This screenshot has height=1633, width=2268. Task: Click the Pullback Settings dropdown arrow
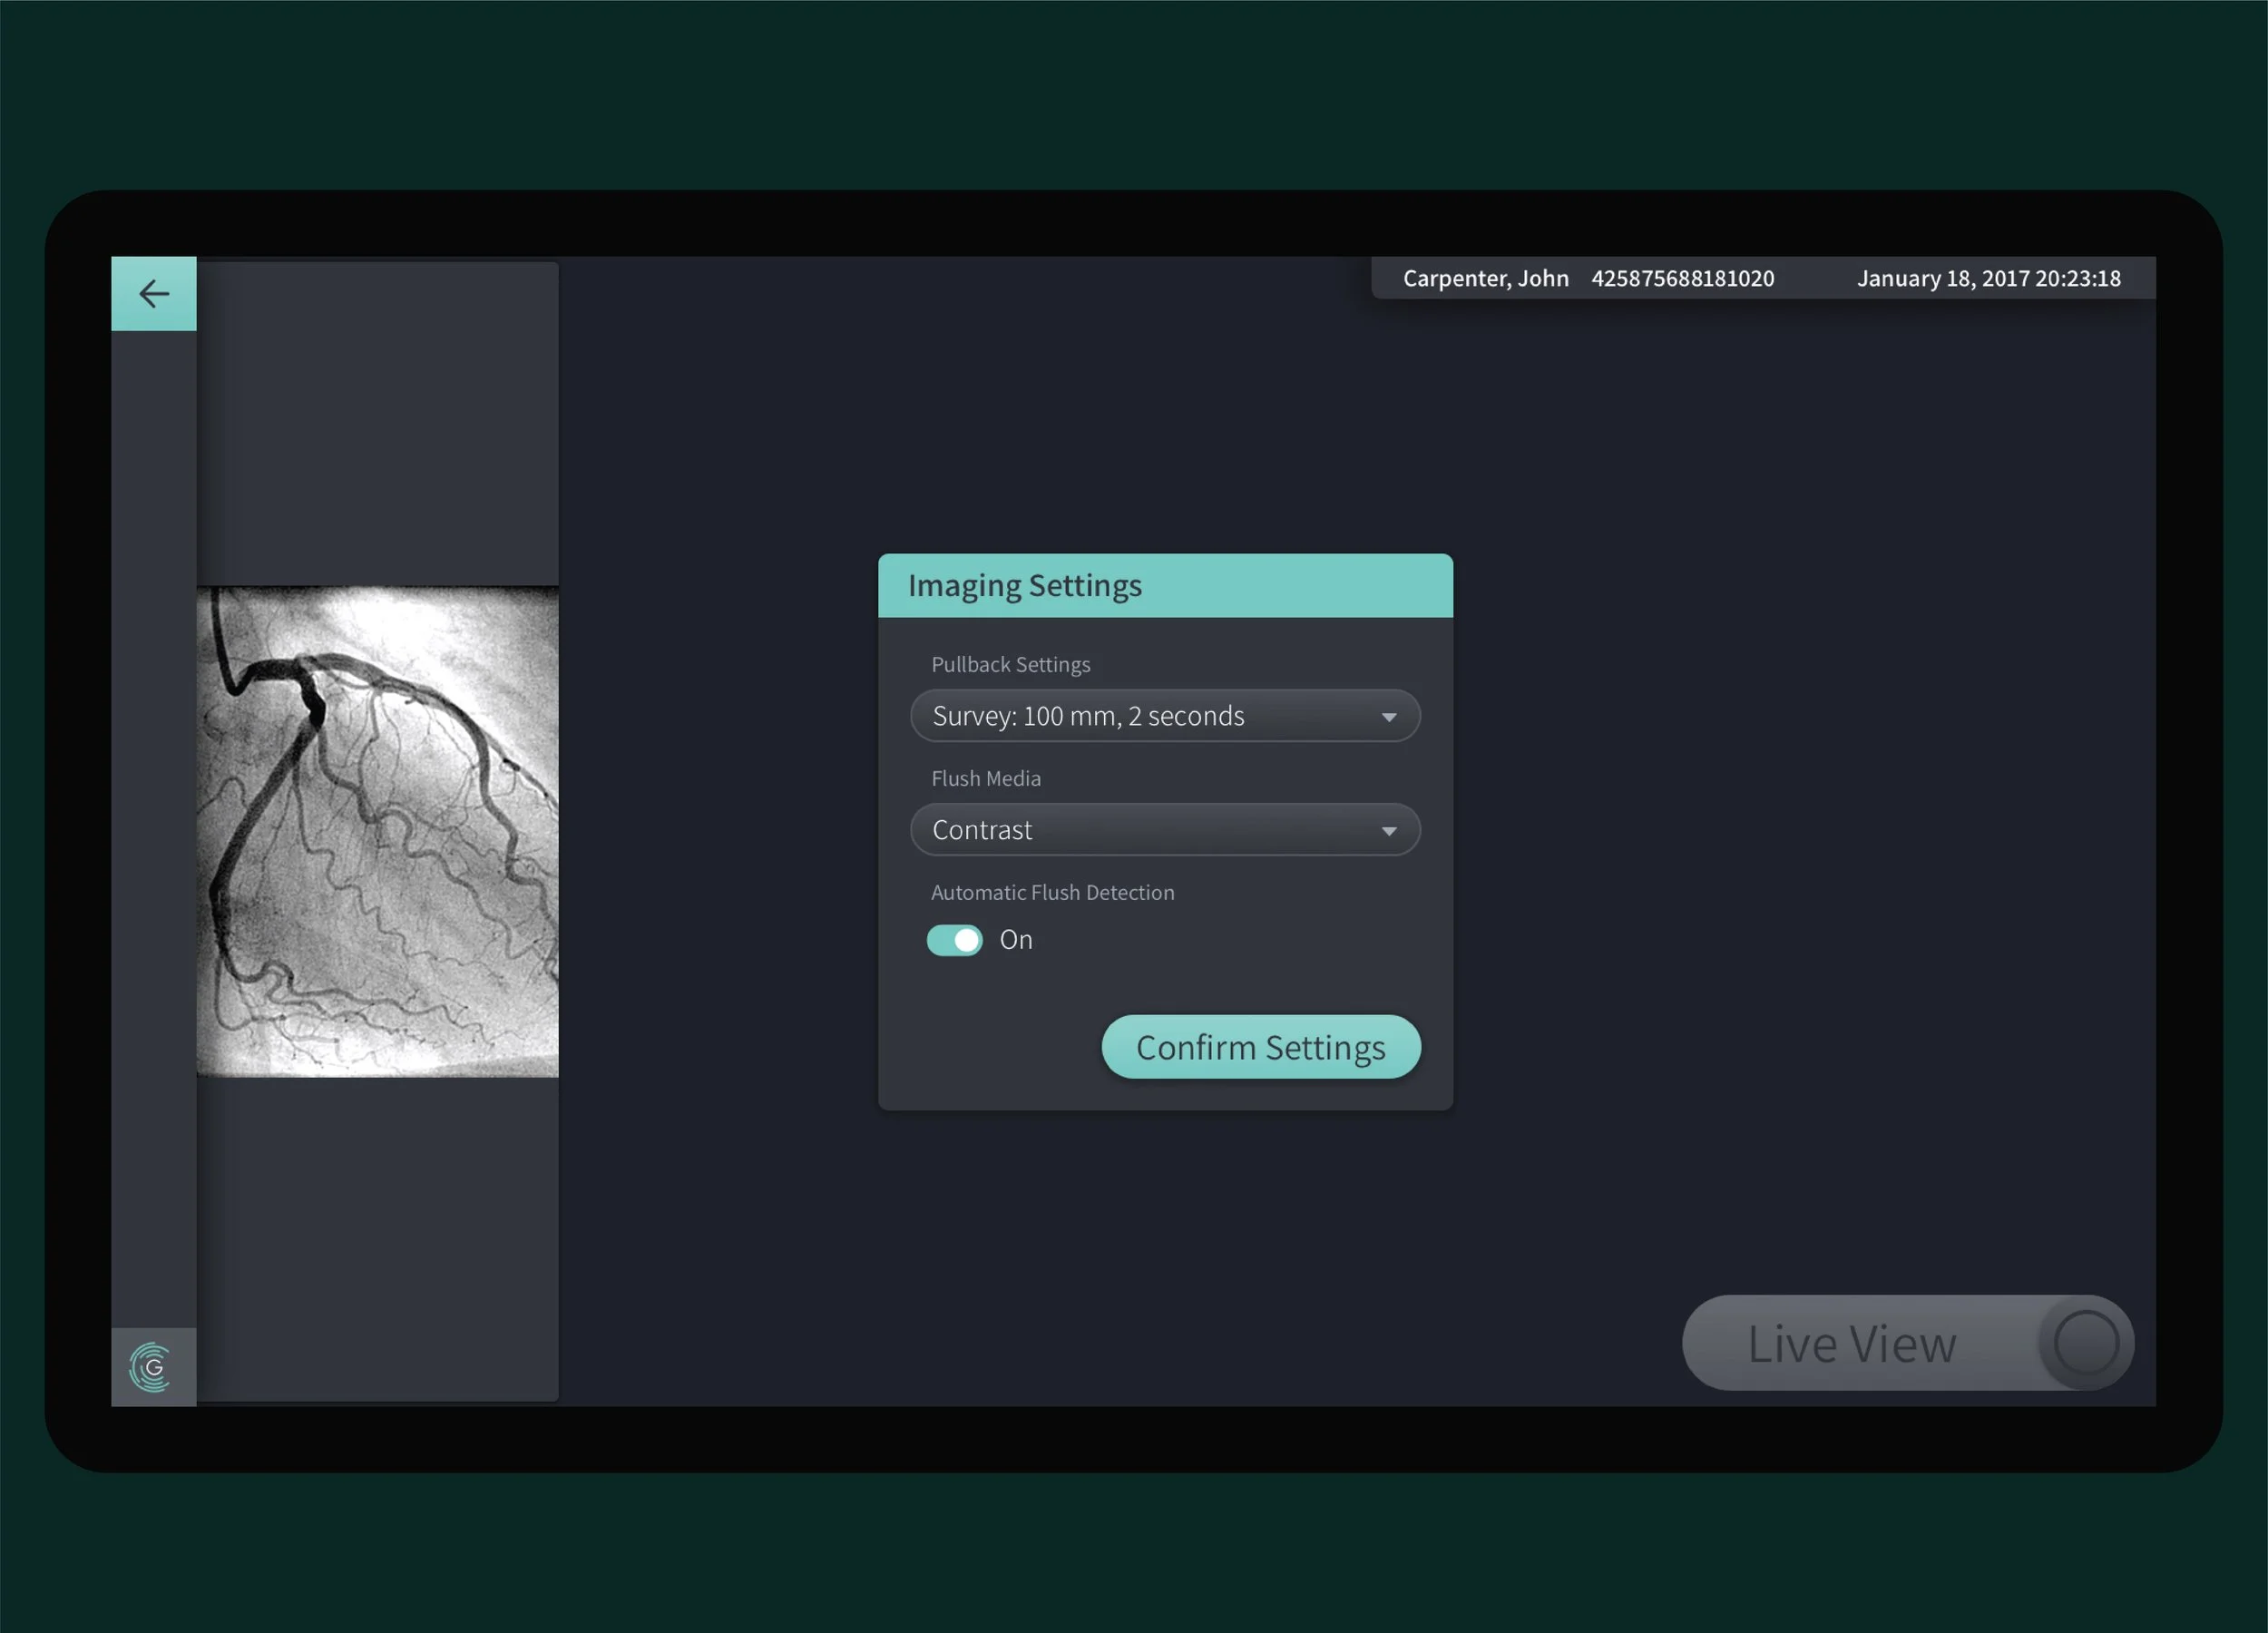tap(1388, 717)
